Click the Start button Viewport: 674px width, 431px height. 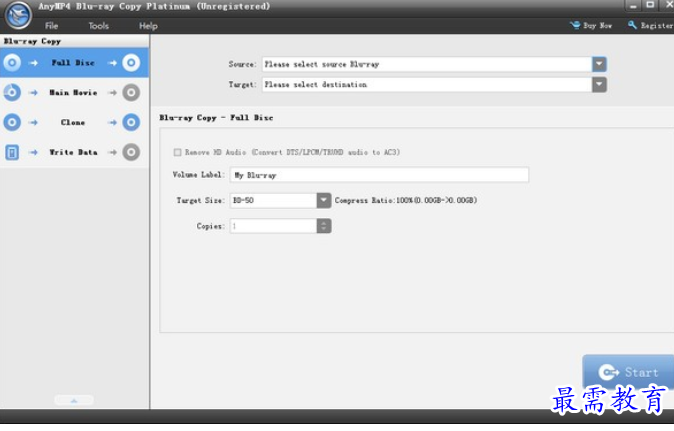[x=628, y=372]
